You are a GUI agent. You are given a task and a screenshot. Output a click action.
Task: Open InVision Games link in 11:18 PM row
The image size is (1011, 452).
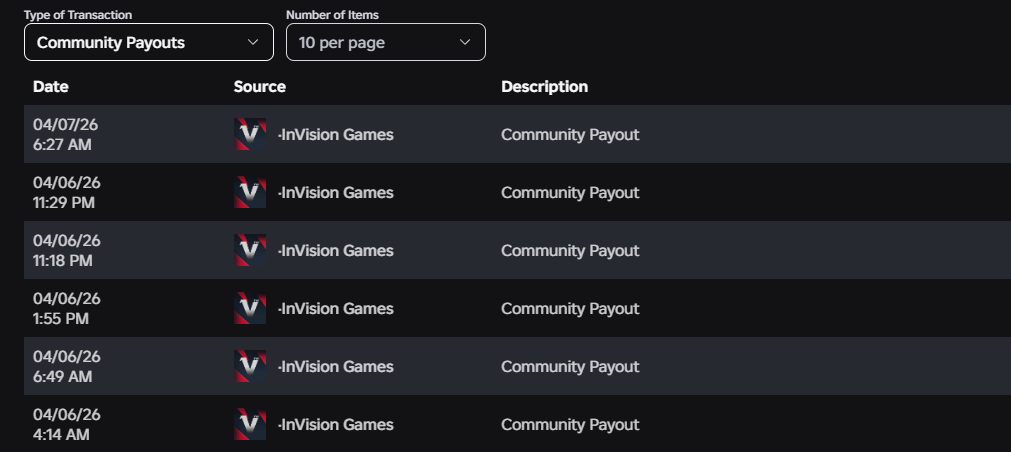coord(336,250)
